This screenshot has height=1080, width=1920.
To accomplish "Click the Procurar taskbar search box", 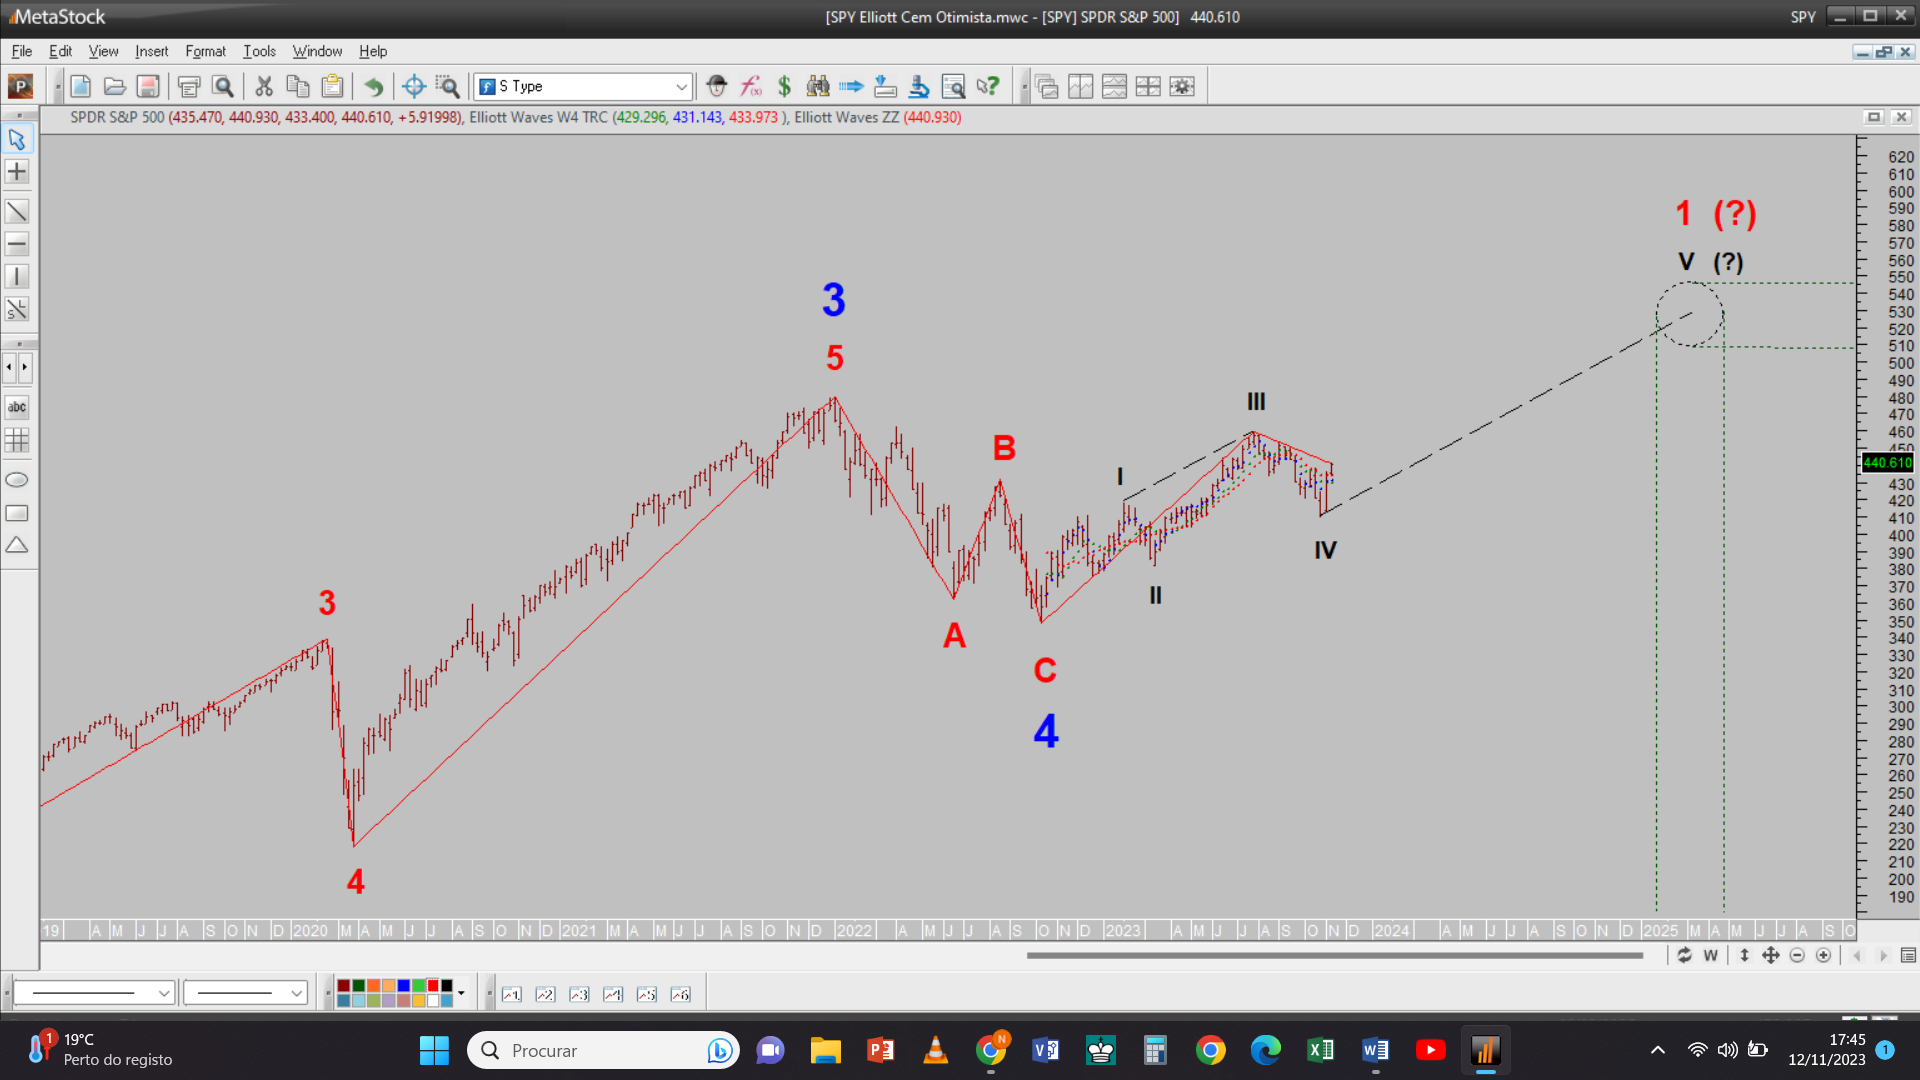I will click(600, 1050).
